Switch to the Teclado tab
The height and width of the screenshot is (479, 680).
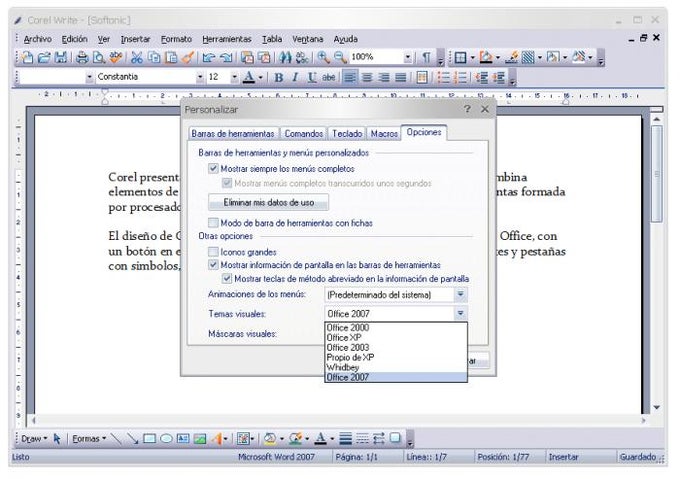point(347,134)
